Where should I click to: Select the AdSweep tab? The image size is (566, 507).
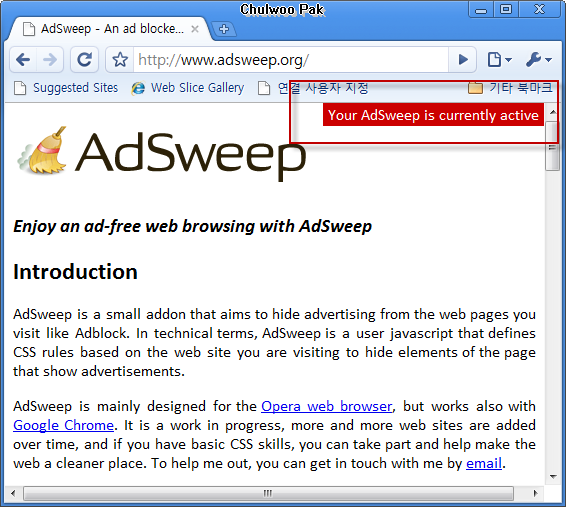108,29
